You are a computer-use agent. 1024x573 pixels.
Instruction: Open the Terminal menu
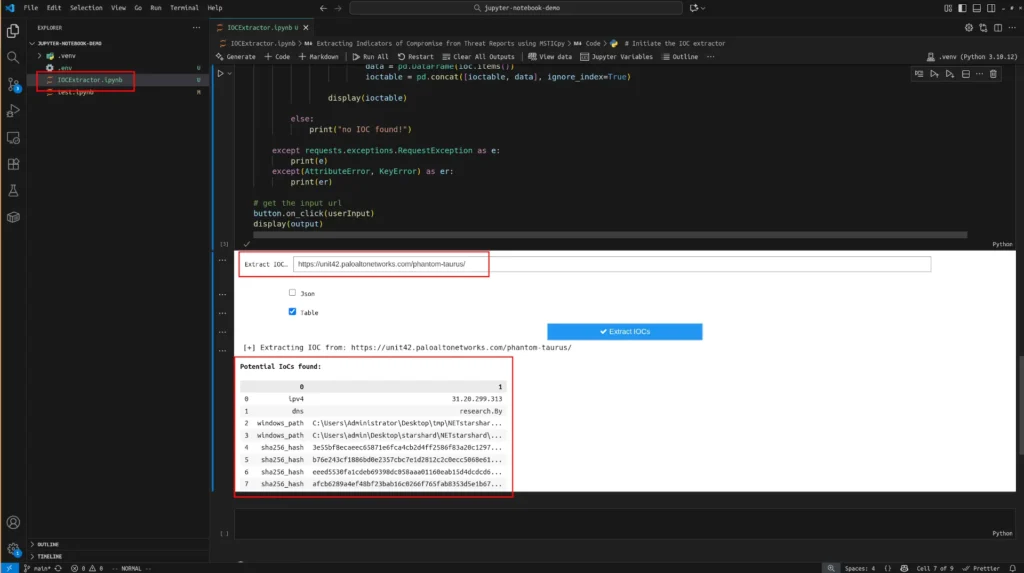point(184,8)
